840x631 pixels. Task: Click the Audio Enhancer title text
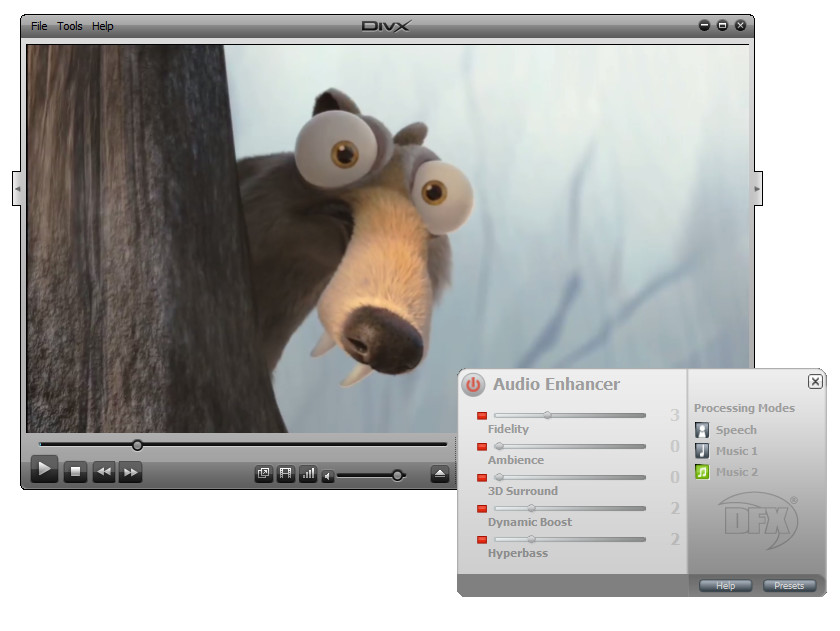click(x=556, y=384)
